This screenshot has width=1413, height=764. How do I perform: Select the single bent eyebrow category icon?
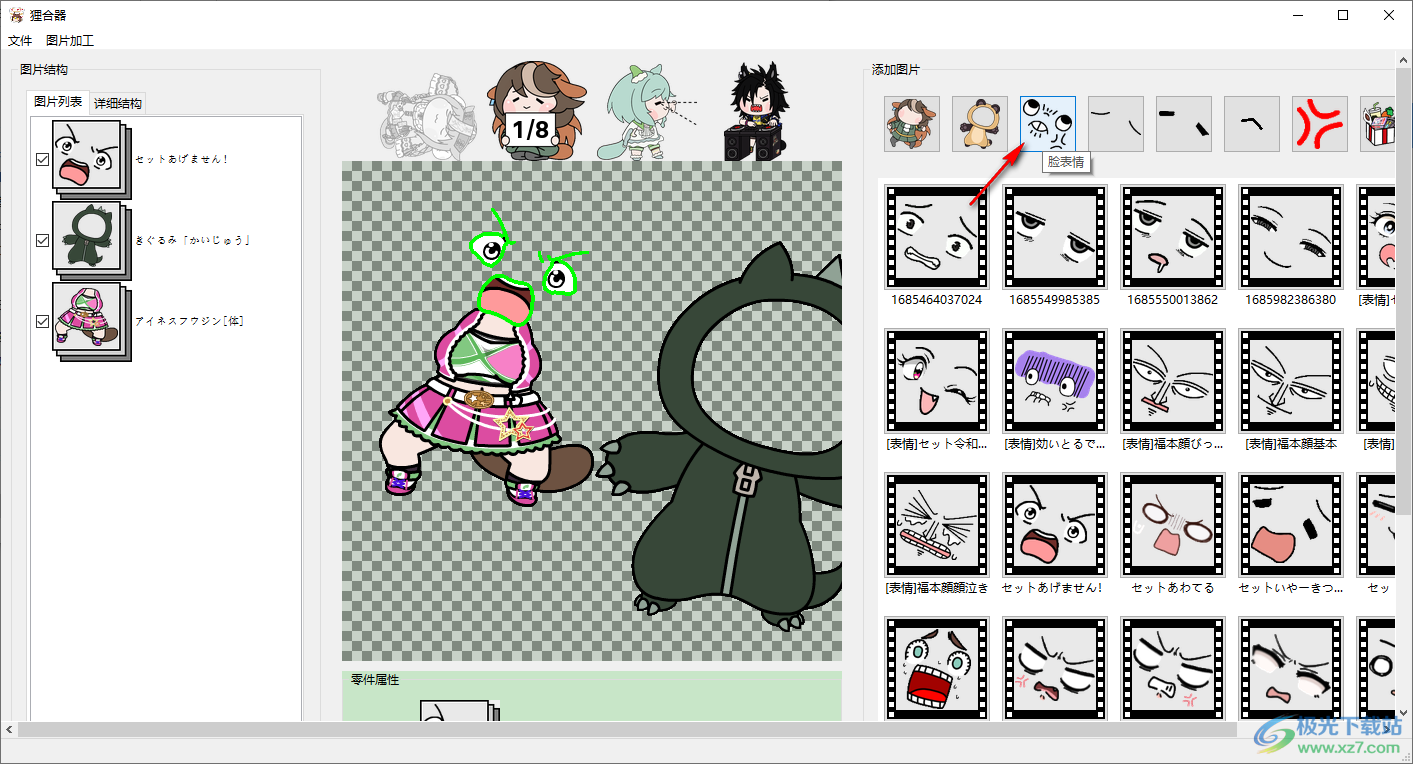coord(1252,124)
